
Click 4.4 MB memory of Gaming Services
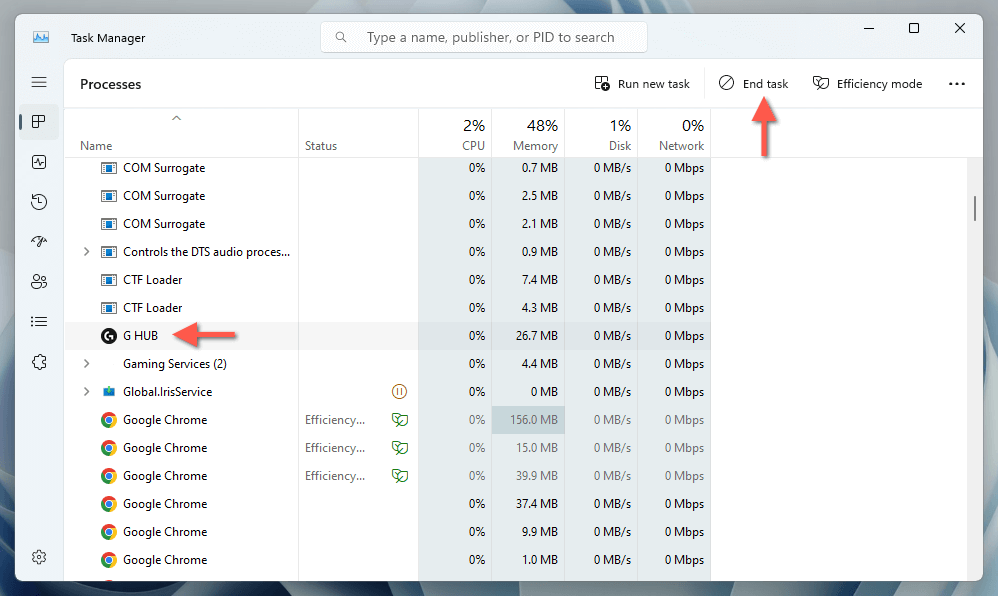click(x=528, y=364)
